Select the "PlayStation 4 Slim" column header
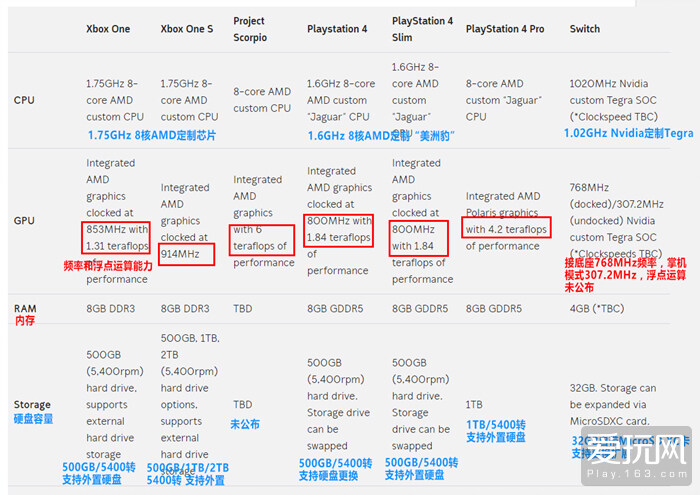700x495 pixels. [422, 29]
